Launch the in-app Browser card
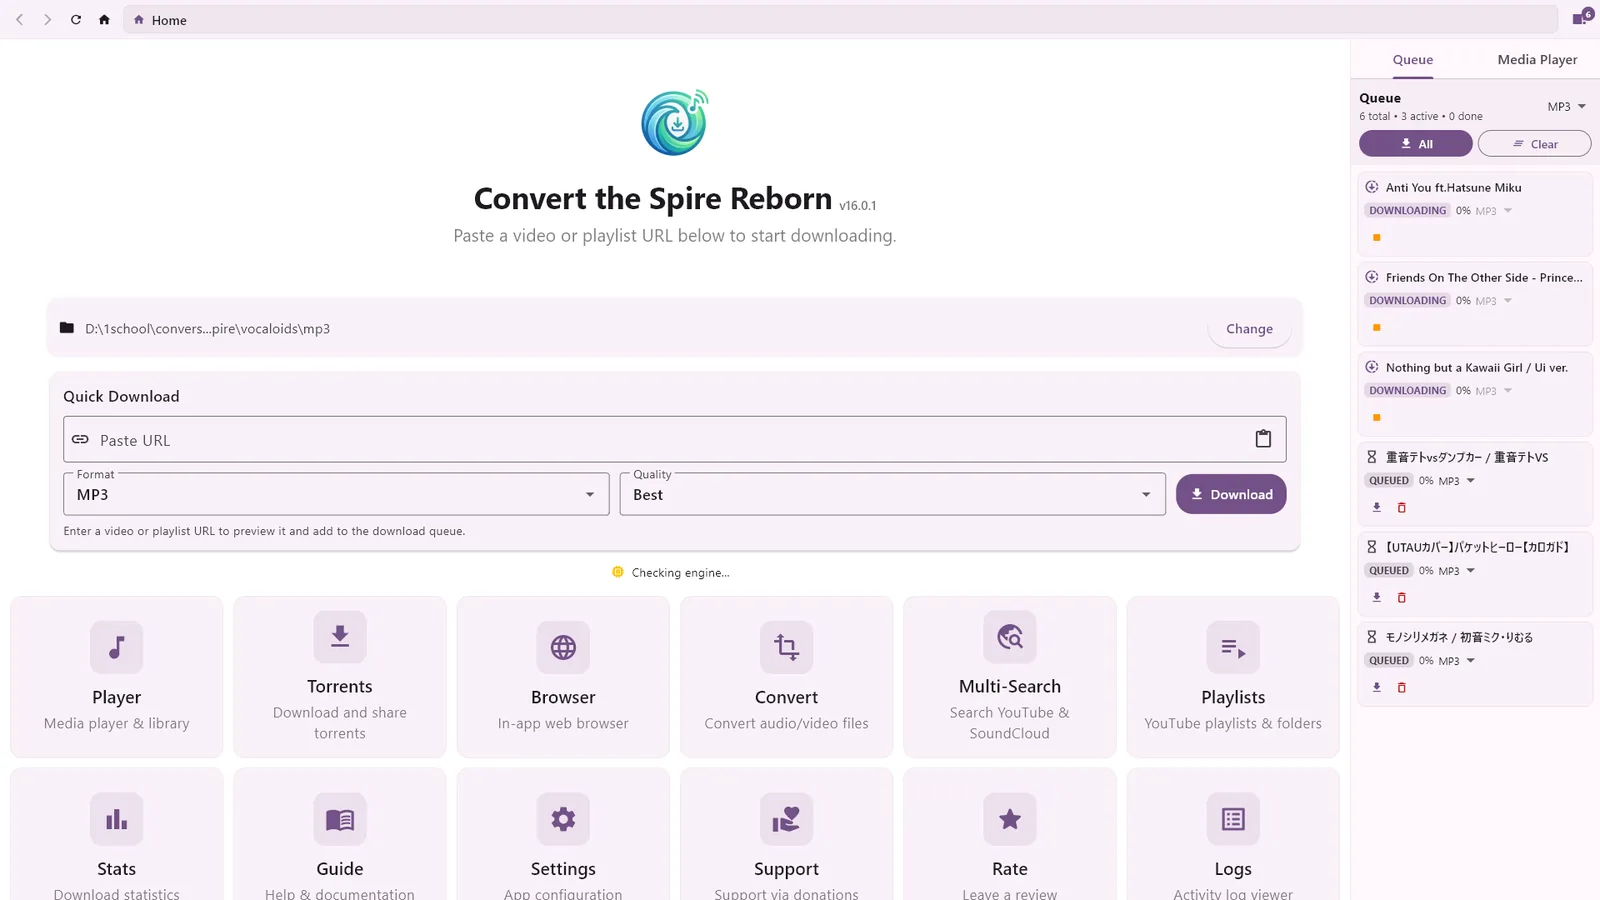 (x=563, y=677)
